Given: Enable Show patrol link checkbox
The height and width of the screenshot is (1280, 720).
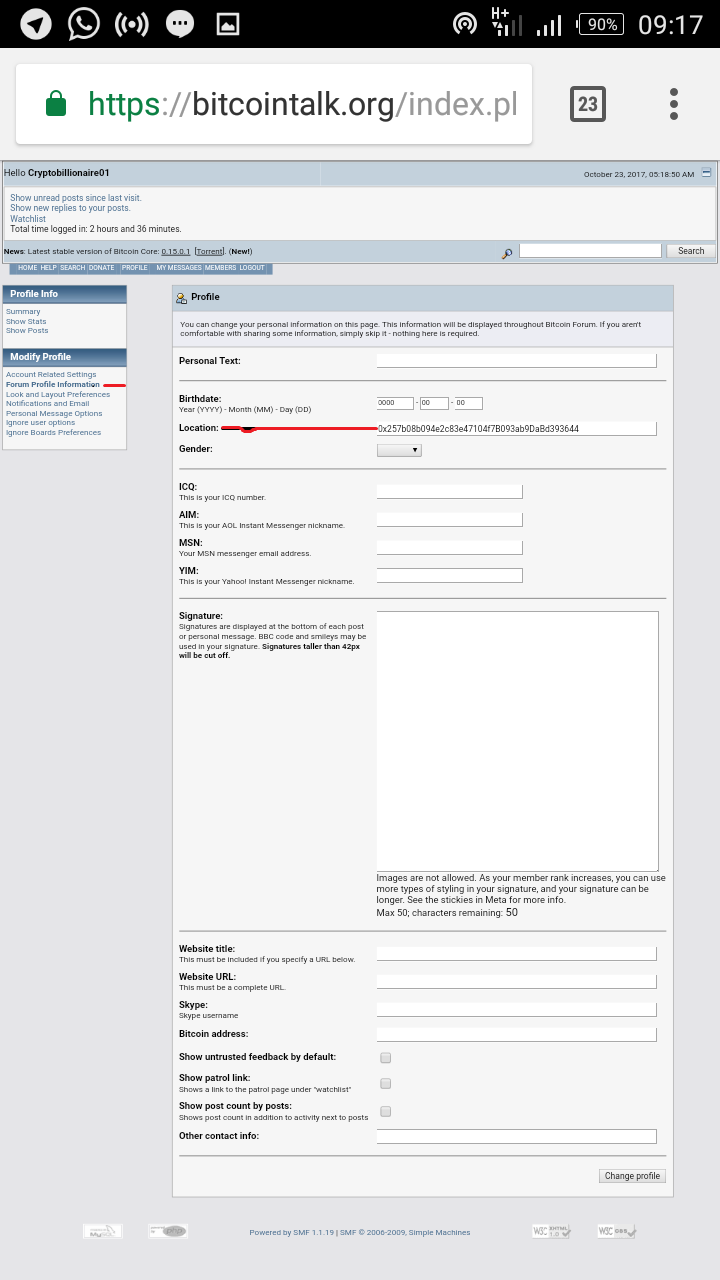Looking at the screenshot, I should pyautogui.click(x=385, y=1084).
